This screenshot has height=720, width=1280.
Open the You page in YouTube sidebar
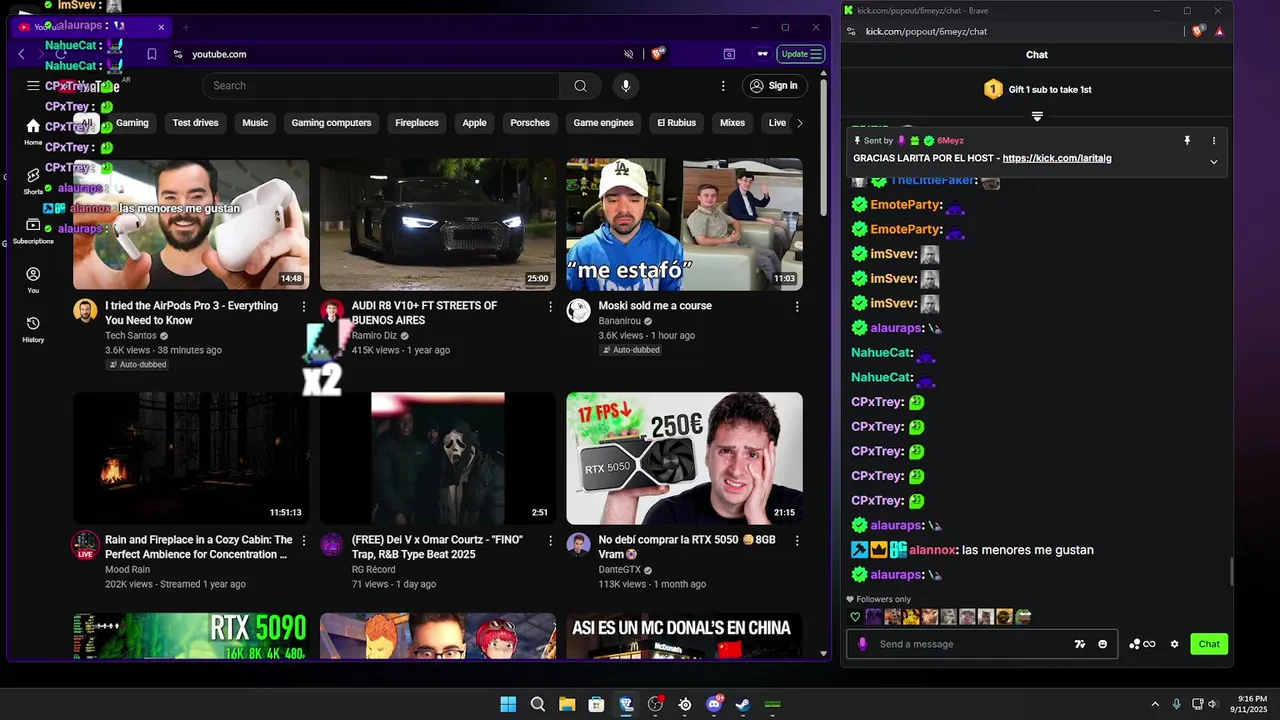[x=33, y=280]
